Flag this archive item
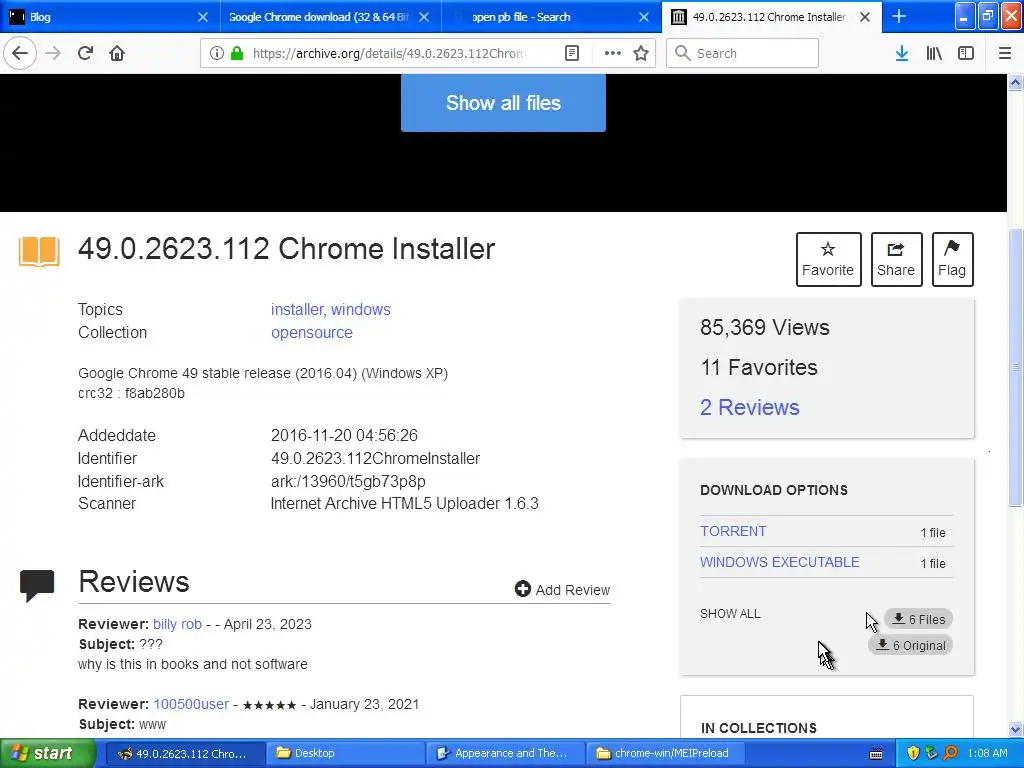Viewport: 1024px width, 768px height. click(952, 259)
